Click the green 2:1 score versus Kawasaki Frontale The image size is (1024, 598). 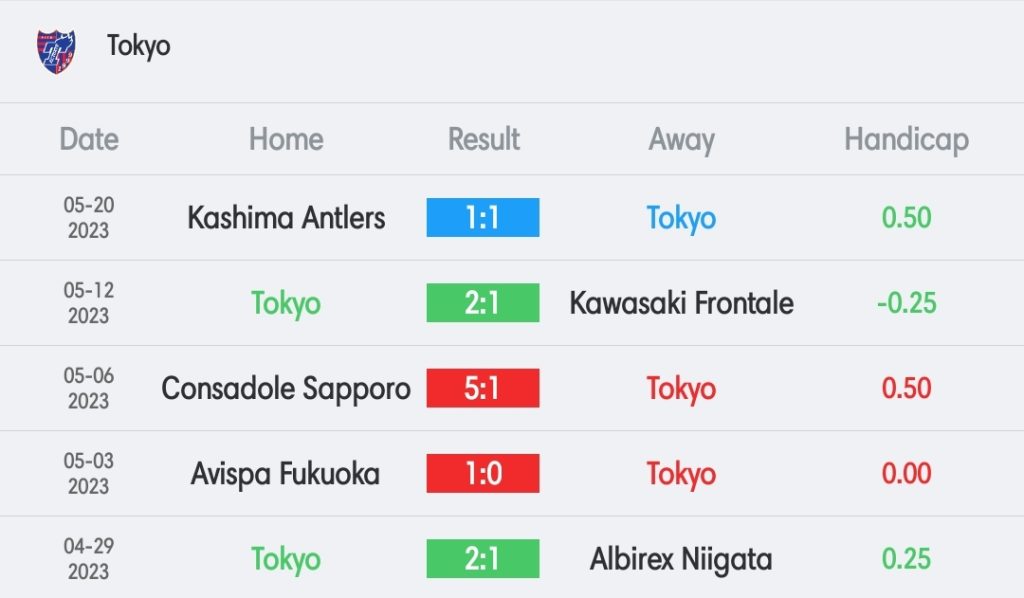[483, 303]
